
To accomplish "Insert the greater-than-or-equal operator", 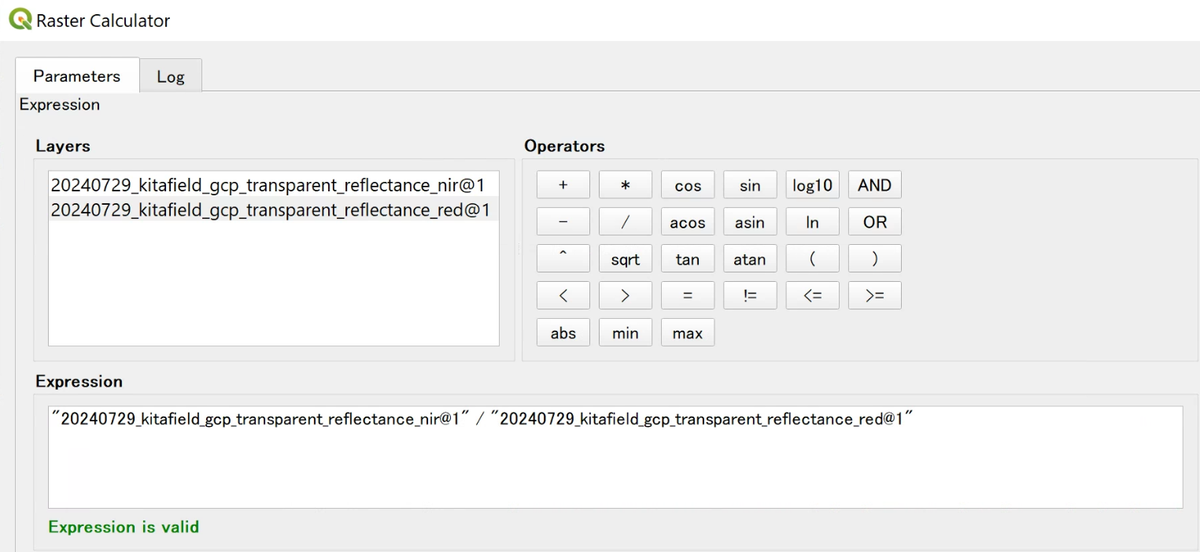I will point(874,295).
